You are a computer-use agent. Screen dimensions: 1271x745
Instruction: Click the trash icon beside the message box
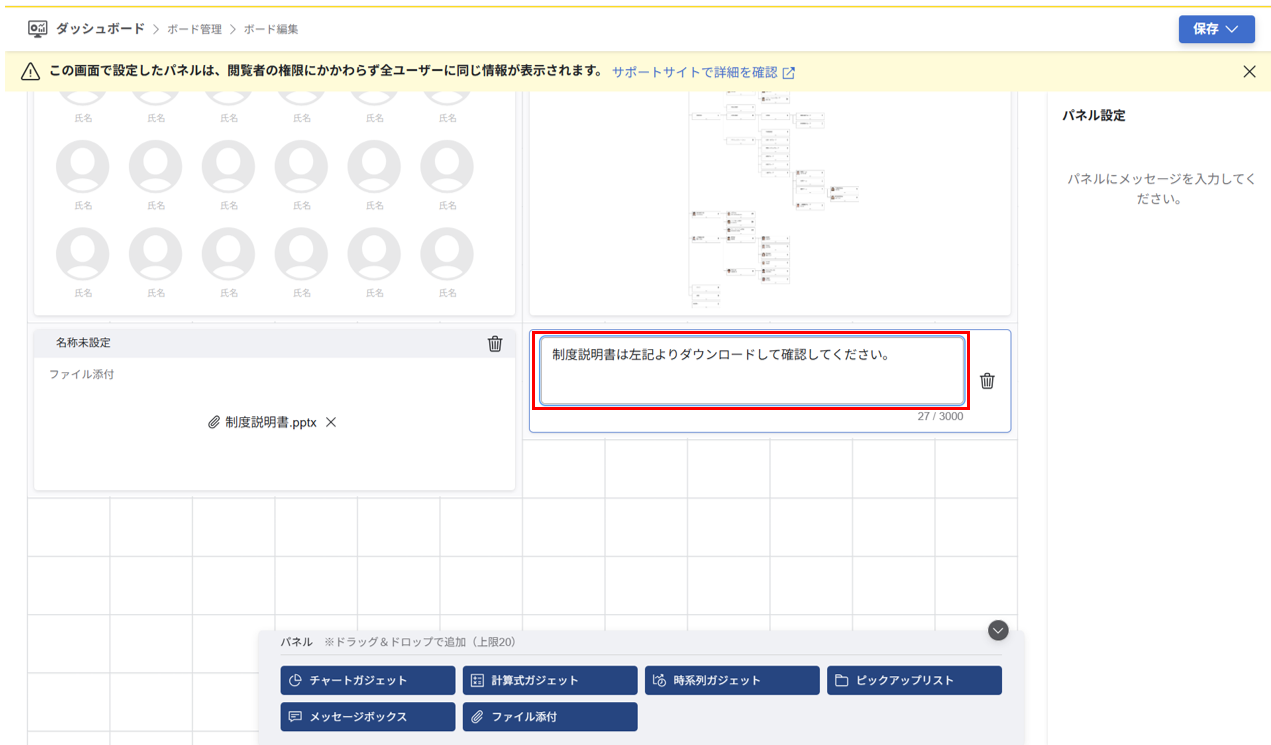pyautogui.click(x=987, y=381)
